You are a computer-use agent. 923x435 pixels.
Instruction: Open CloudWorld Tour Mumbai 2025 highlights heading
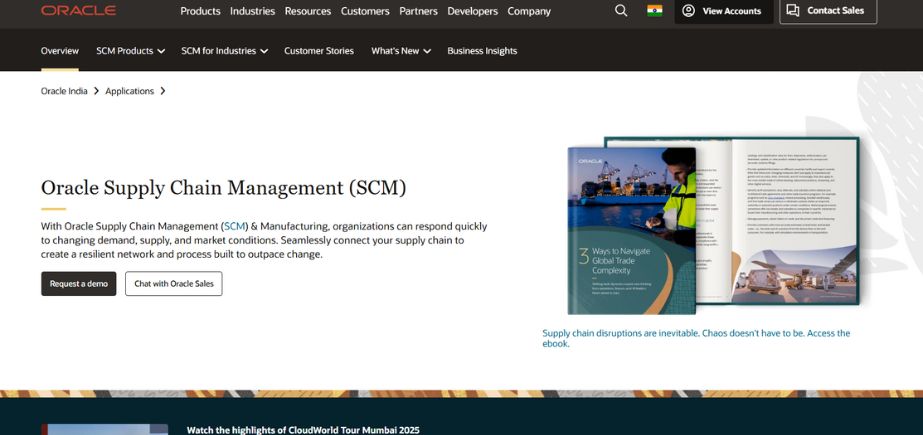tap(303, 430)
